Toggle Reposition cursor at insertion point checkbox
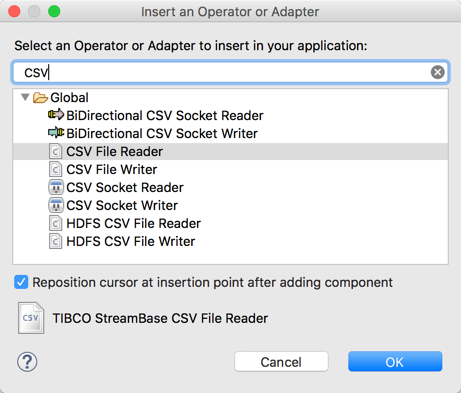Viewport: 461px width, 393px height. coord(21,282)
